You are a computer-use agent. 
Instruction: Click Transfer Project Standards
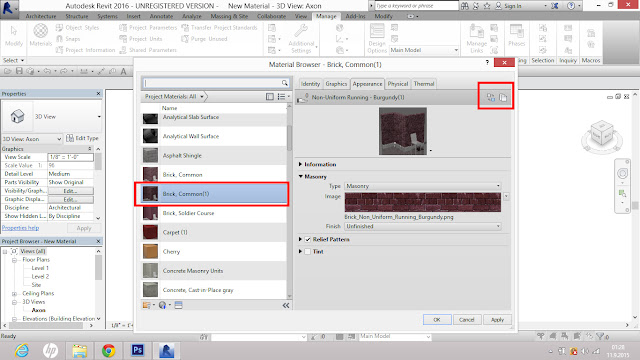(220, 28)
